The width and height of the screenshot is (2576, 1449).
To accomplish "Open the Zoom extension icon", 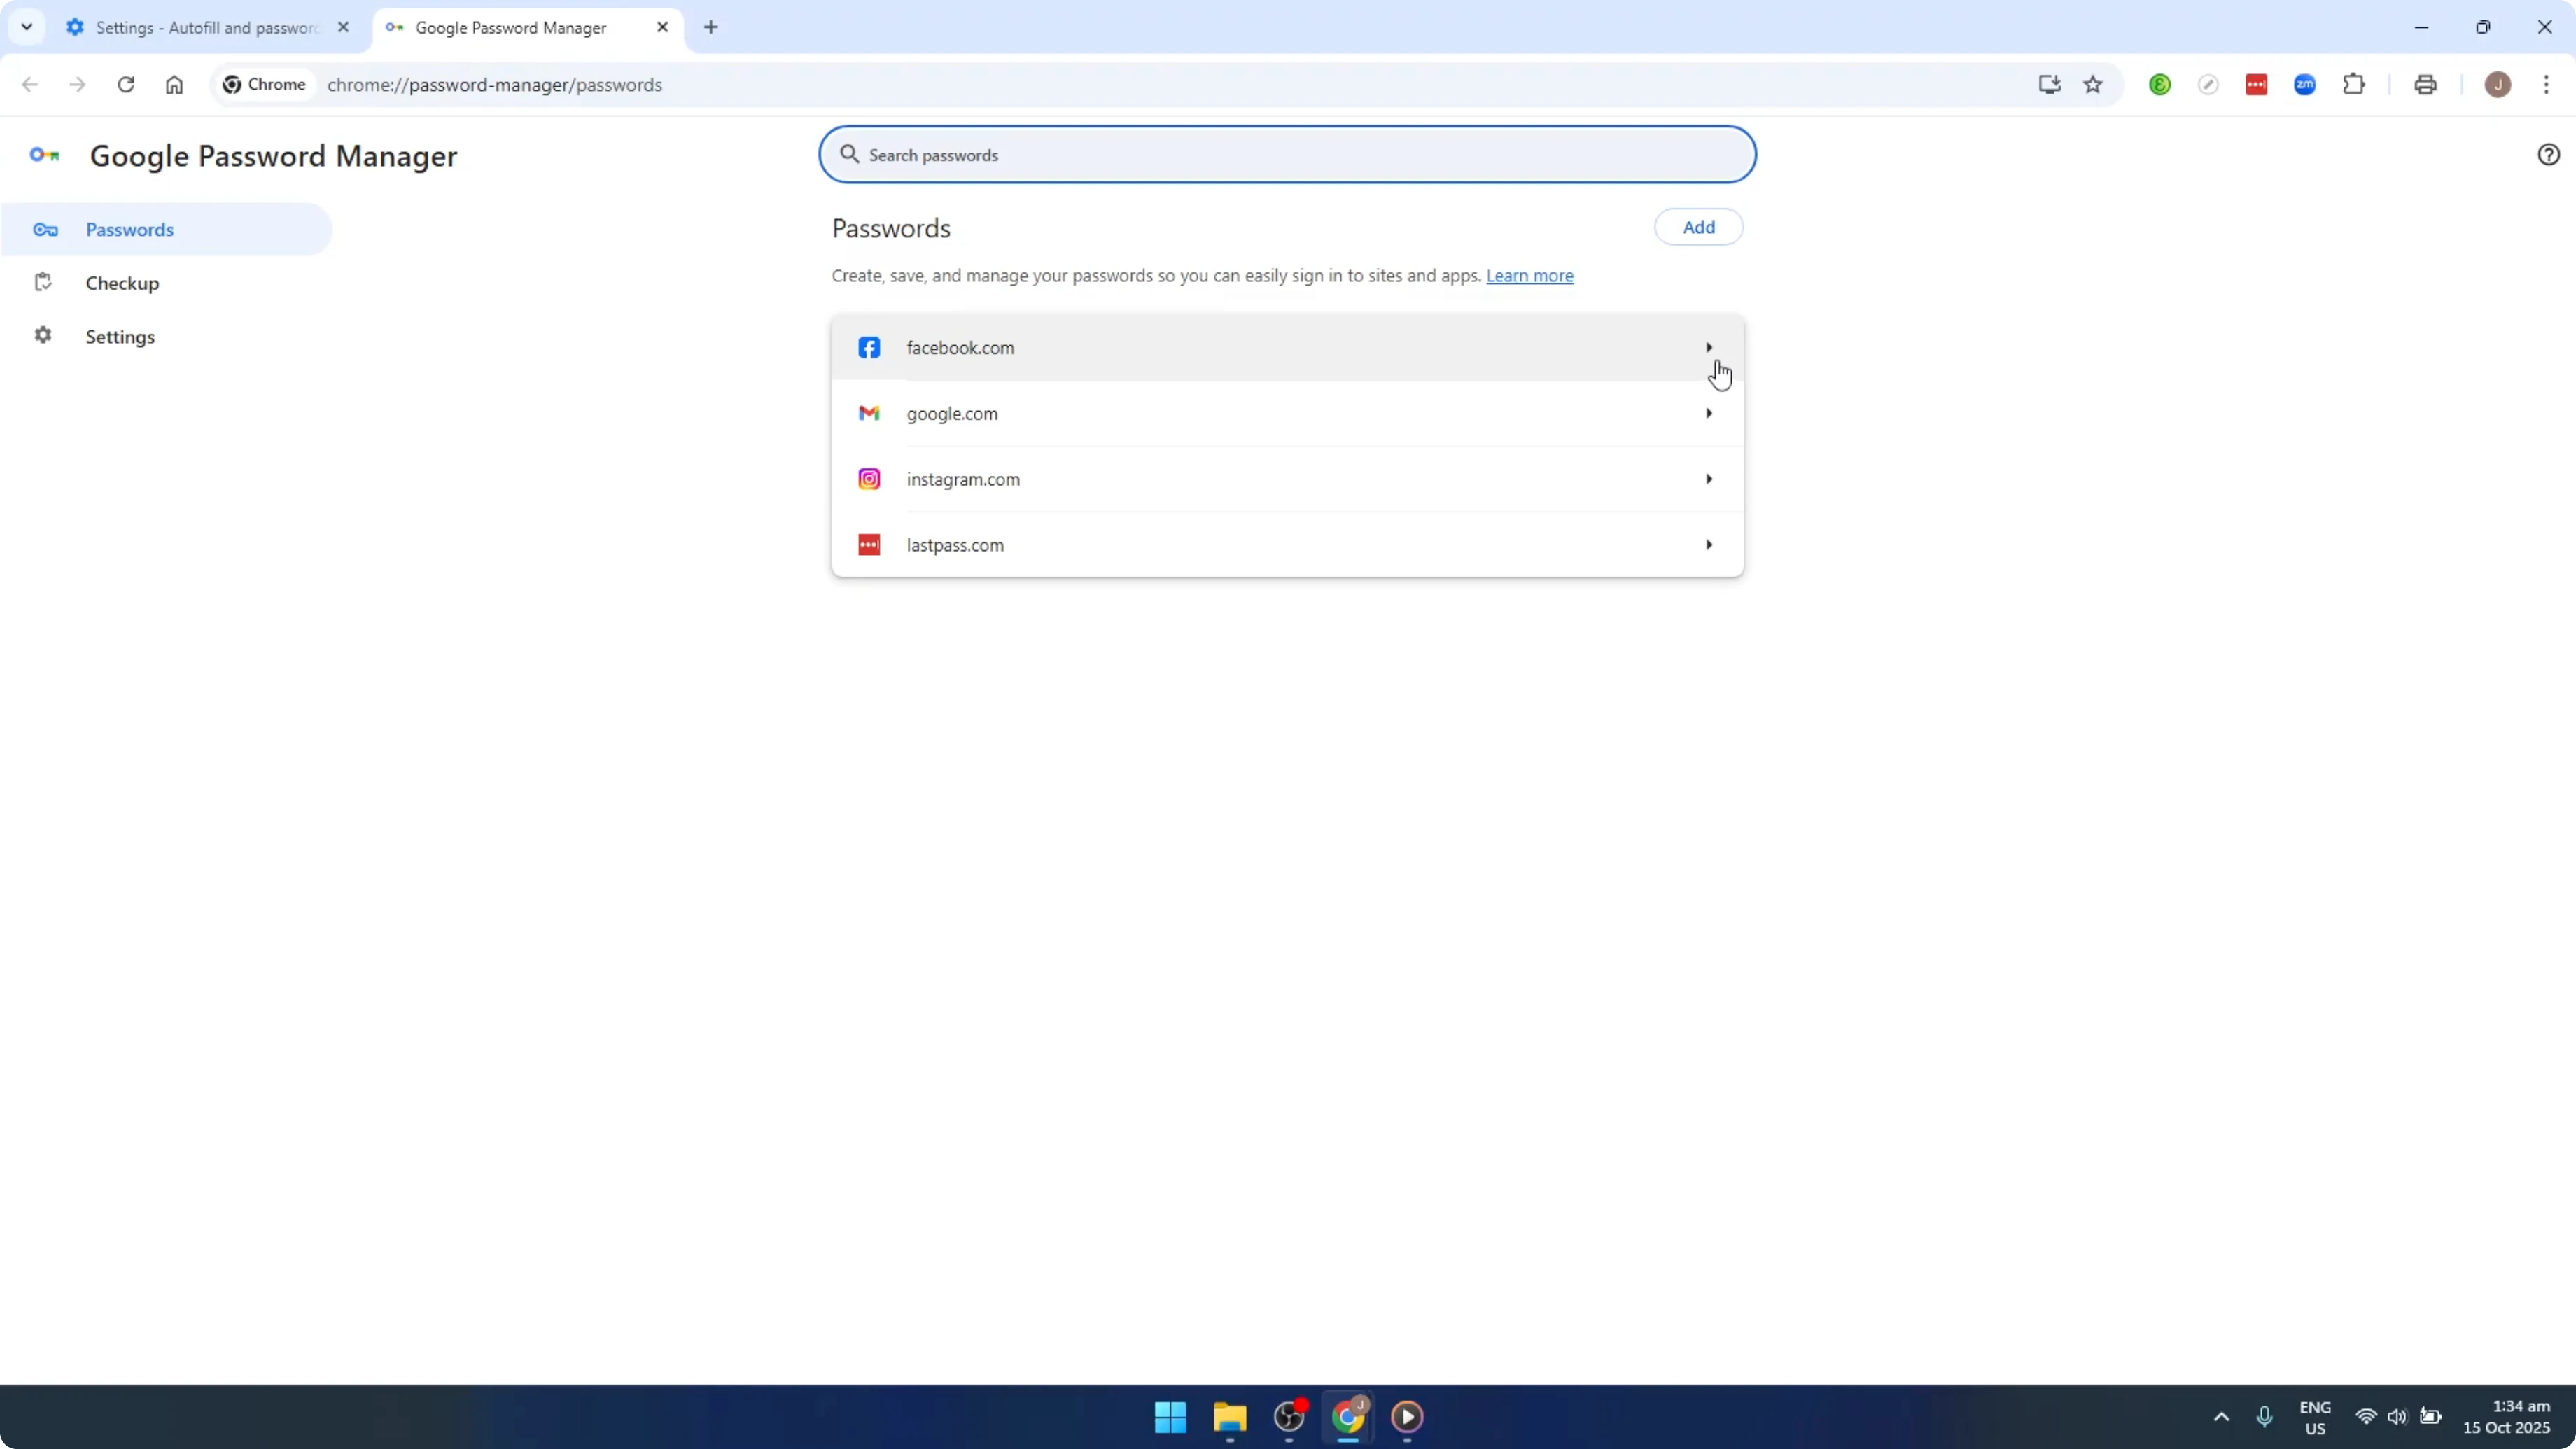I will [2305, 85].
